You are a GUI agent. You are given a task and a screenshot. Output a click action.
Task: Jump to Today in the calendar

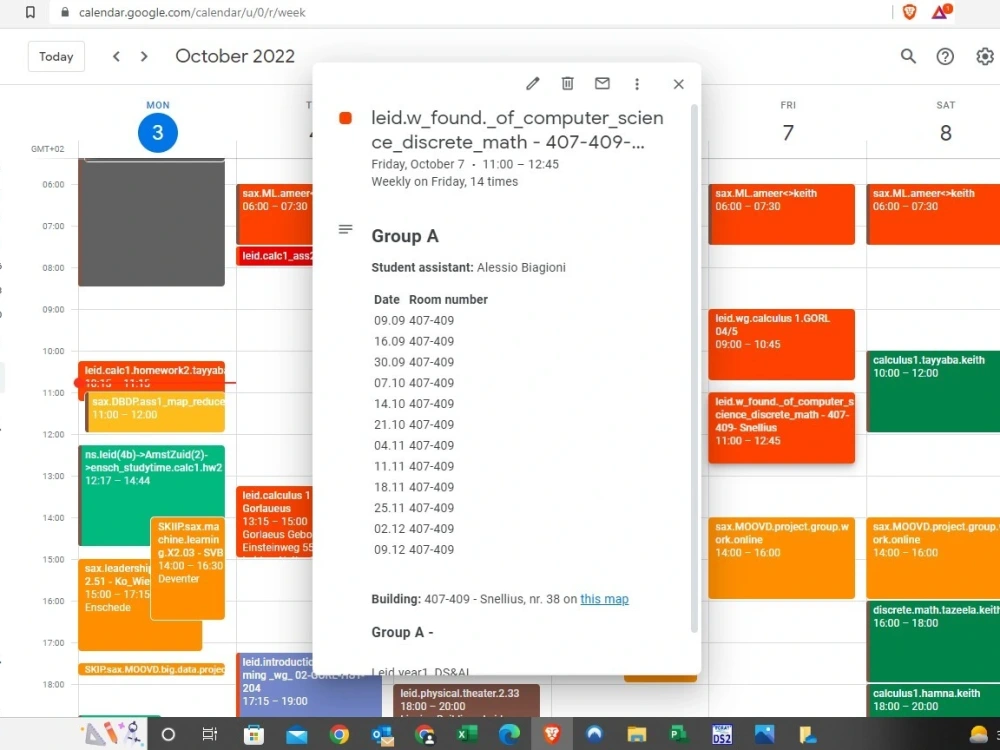point(56,56)
